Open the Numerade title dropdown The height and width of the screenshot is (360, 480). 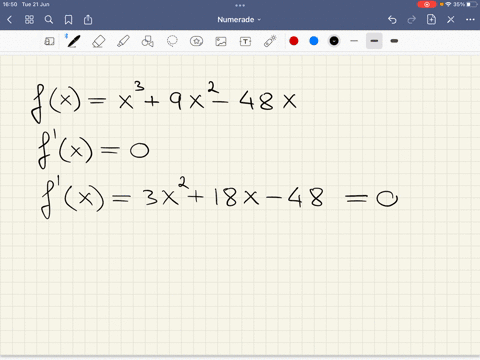(239, 20)
